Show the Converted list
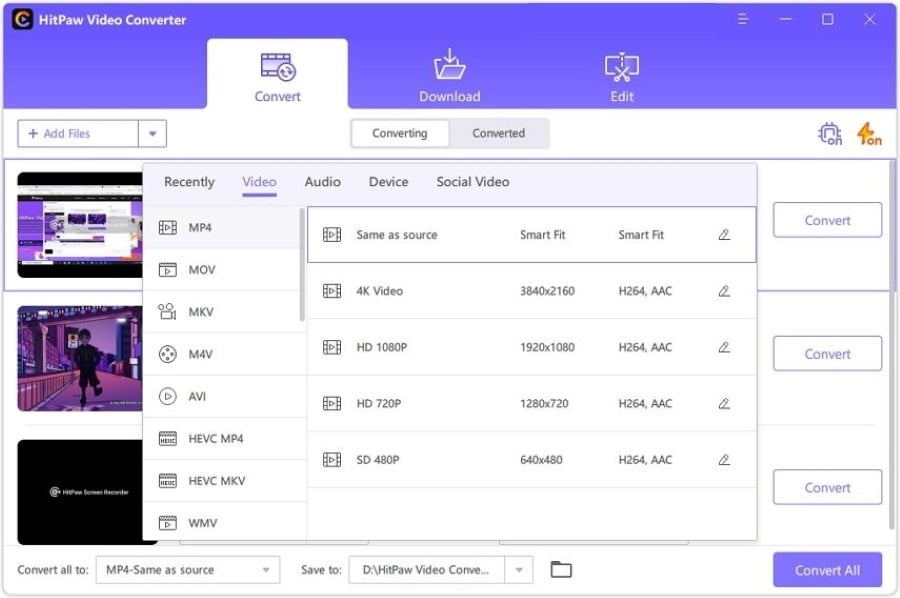The width and height of the screenshot is (900, 598). 499,133
